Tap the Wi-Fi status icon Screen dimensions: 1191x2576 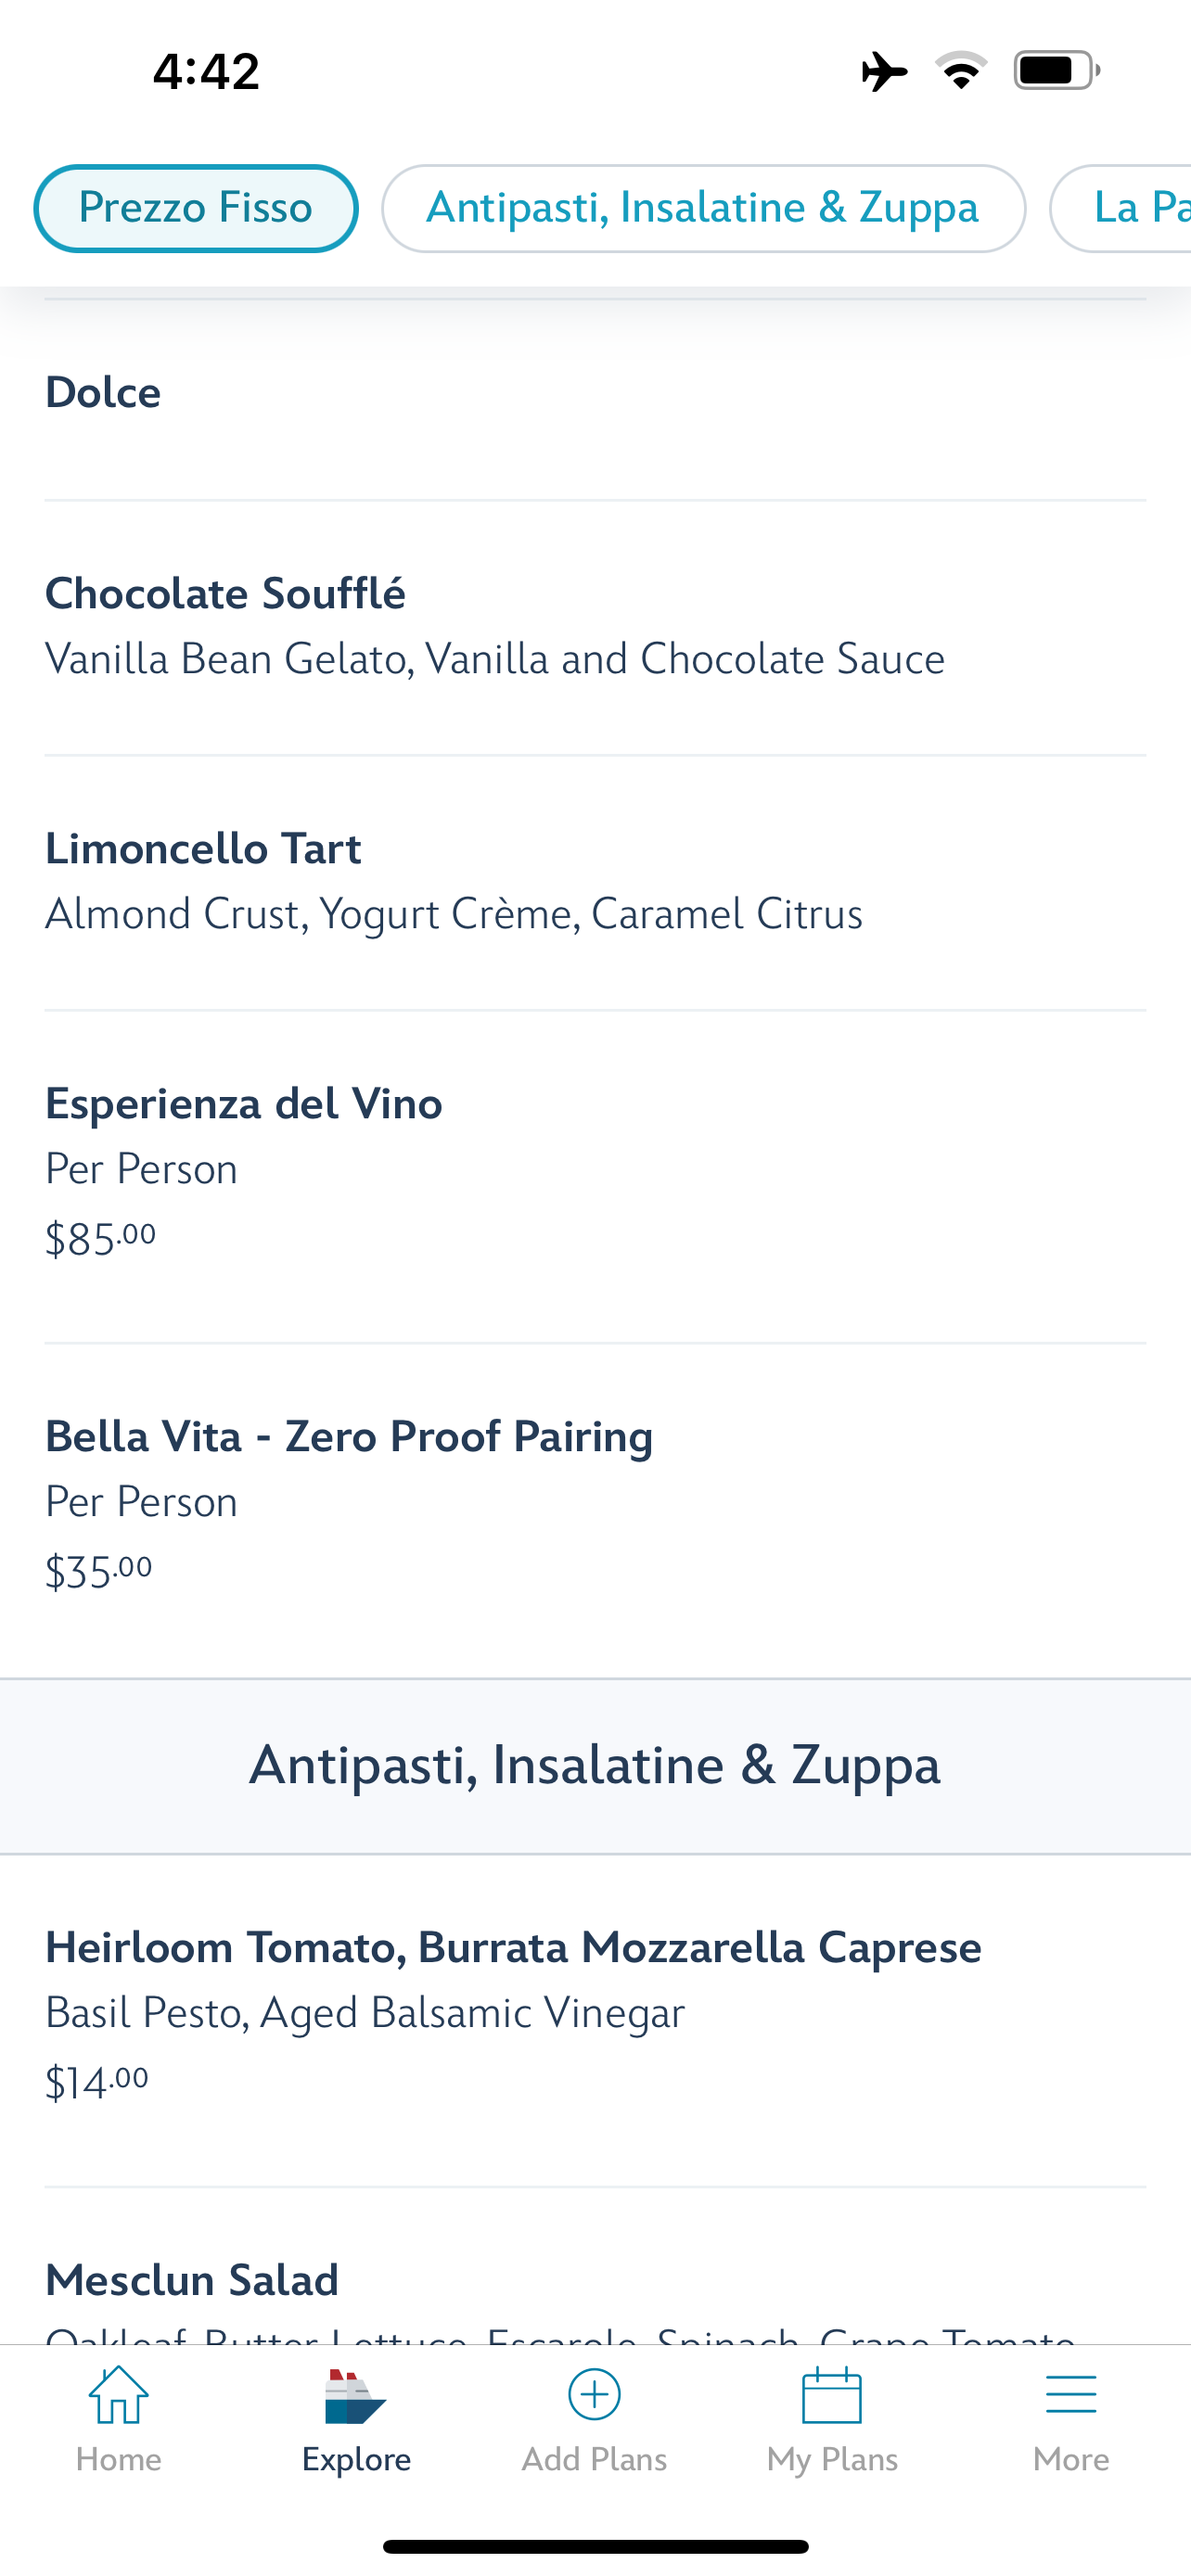point(961,71)
